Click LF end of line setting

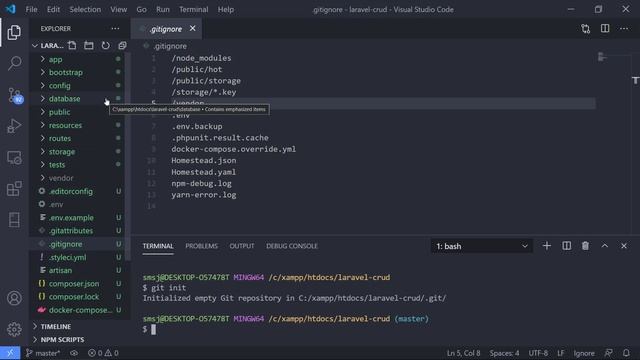coord(561,353)
